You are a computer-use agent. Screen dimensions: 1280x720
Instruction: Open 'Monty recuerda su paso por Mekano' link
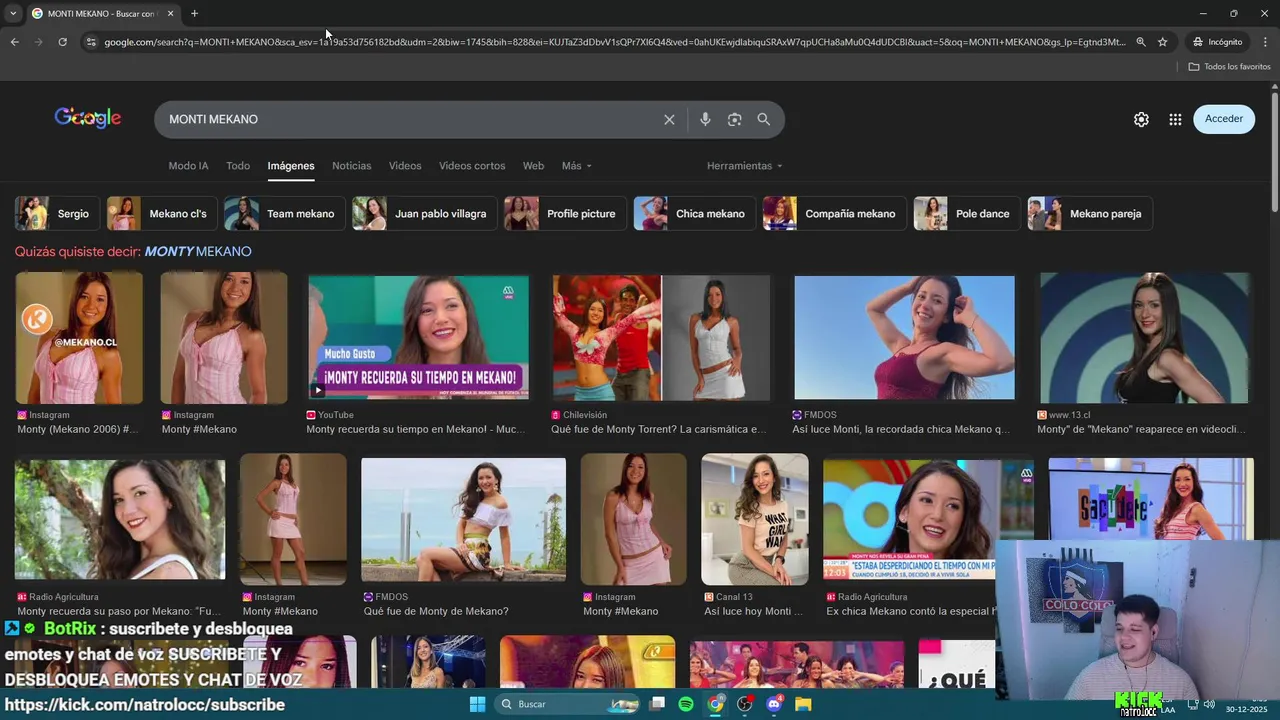point(119,611)
